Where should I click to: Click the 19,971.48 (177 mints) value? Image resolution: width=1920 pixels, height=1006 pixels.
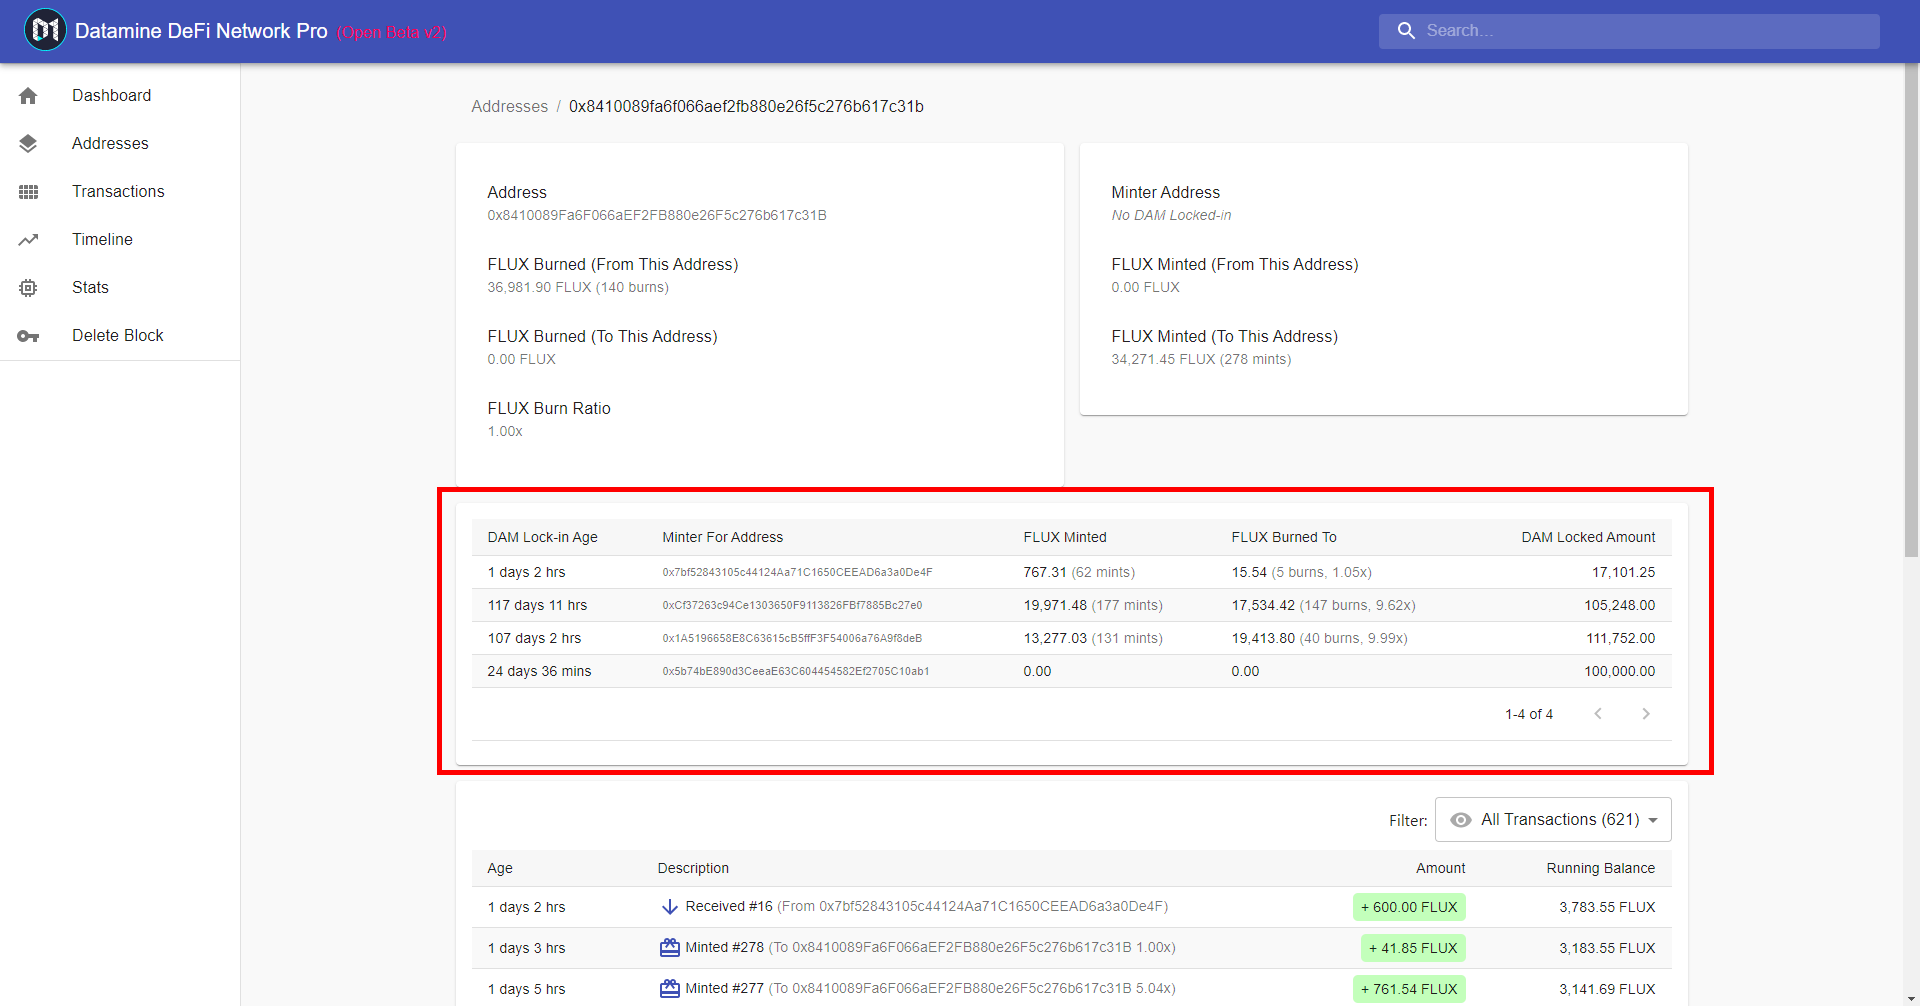tap(1093, 606)
